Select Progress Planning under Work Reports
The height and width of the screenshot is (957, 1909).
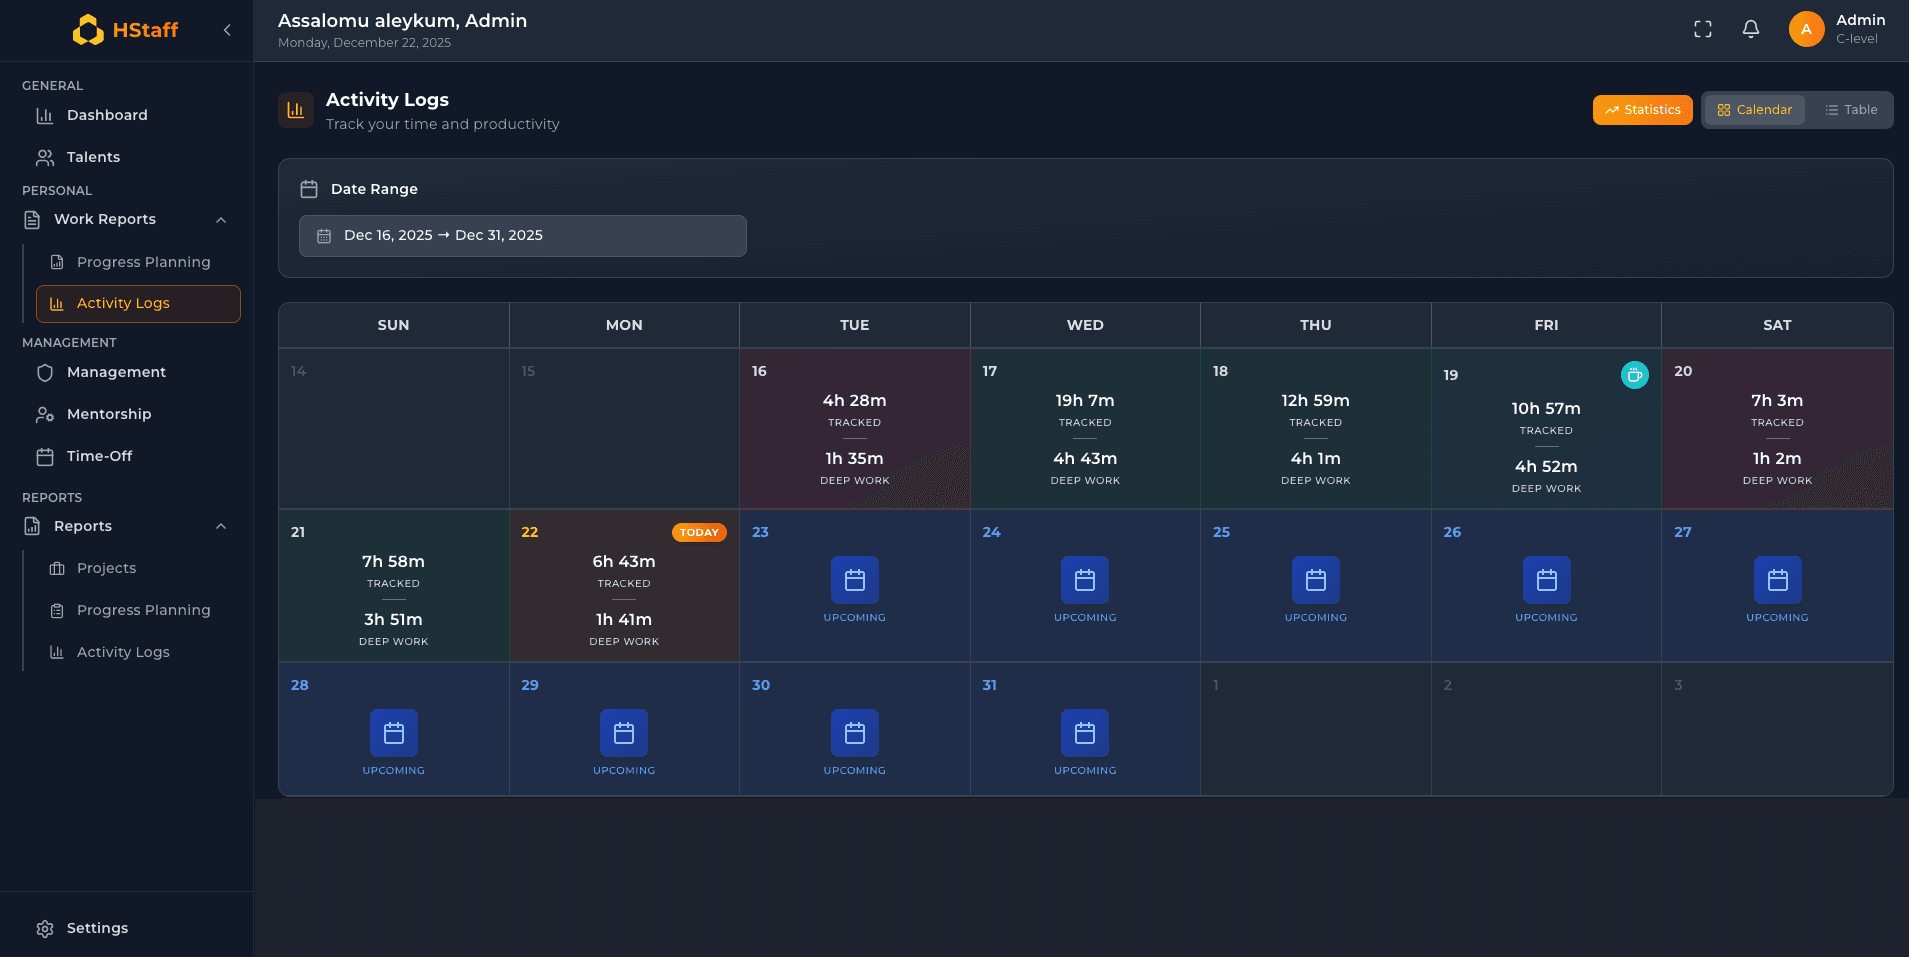143,262
